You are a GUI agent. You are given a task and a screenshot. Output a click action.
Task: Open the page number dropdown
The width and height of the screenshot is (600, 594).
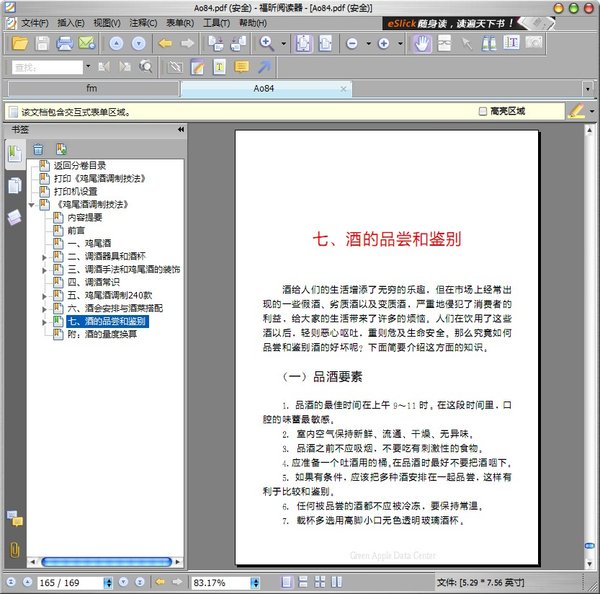tap(108, 583)
